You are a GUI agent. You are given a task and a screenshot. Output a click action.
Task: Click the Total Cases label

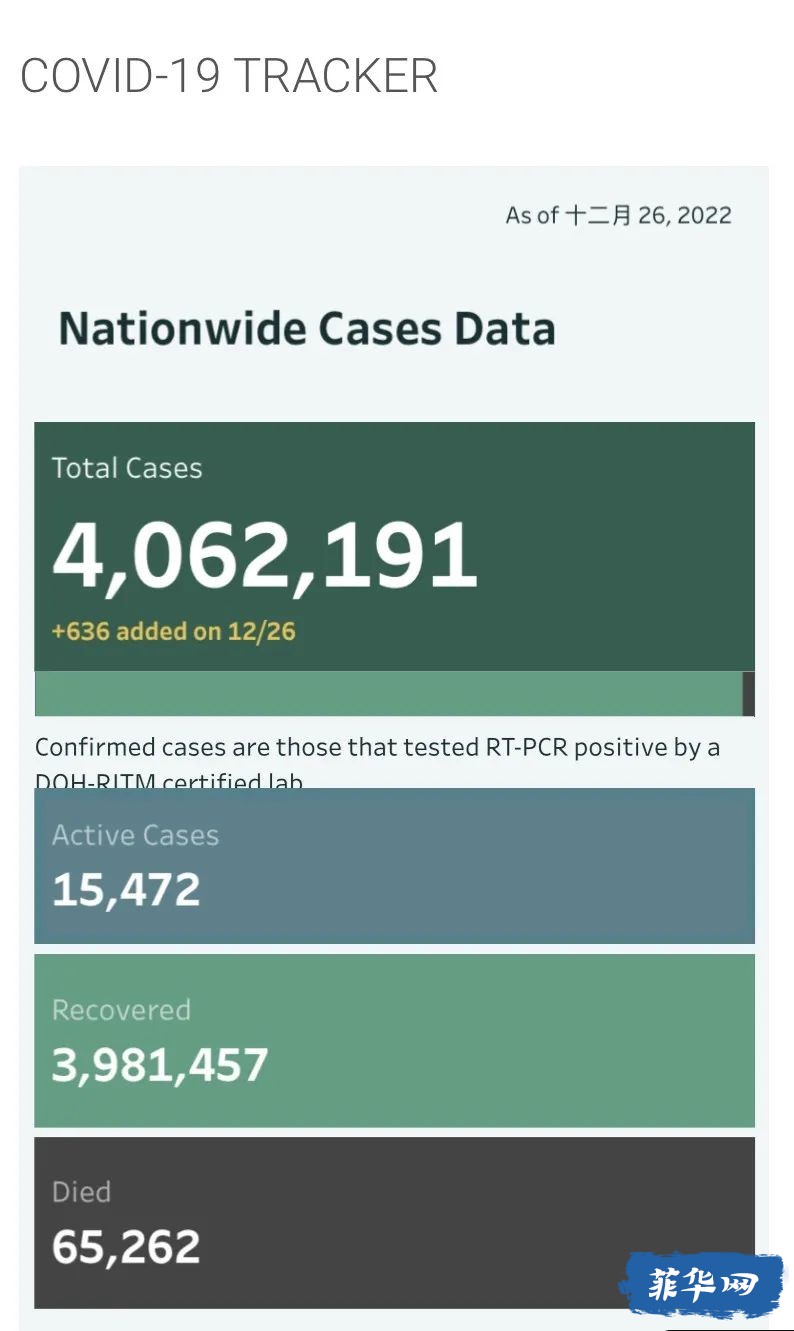point(127,468)
